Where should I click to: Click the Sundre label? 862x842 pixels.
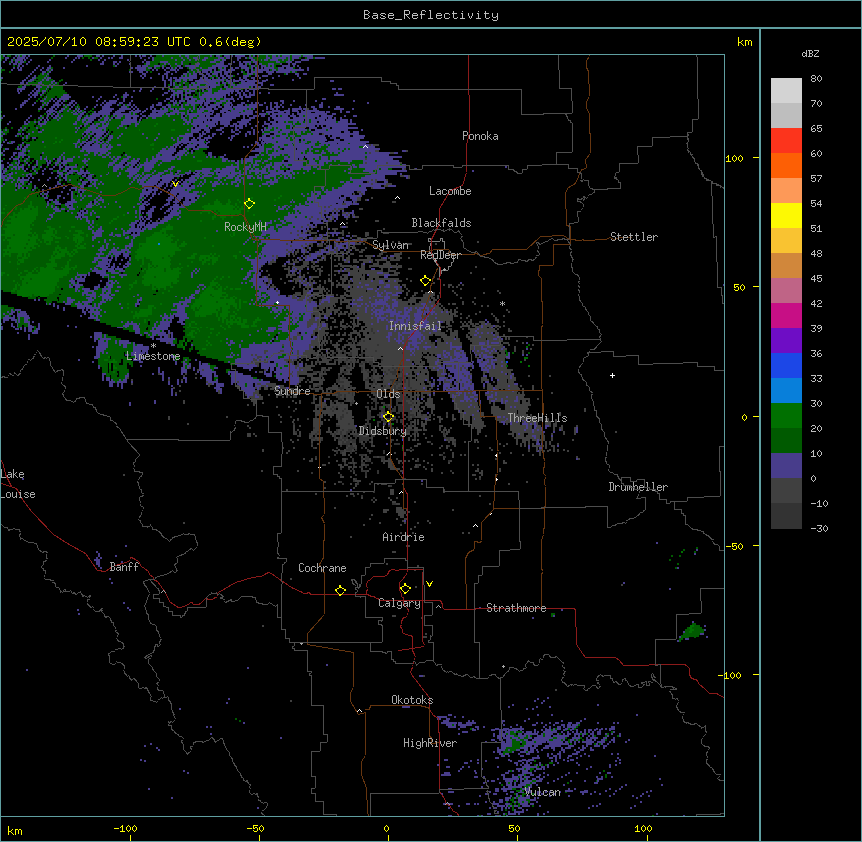click(292, 391)
